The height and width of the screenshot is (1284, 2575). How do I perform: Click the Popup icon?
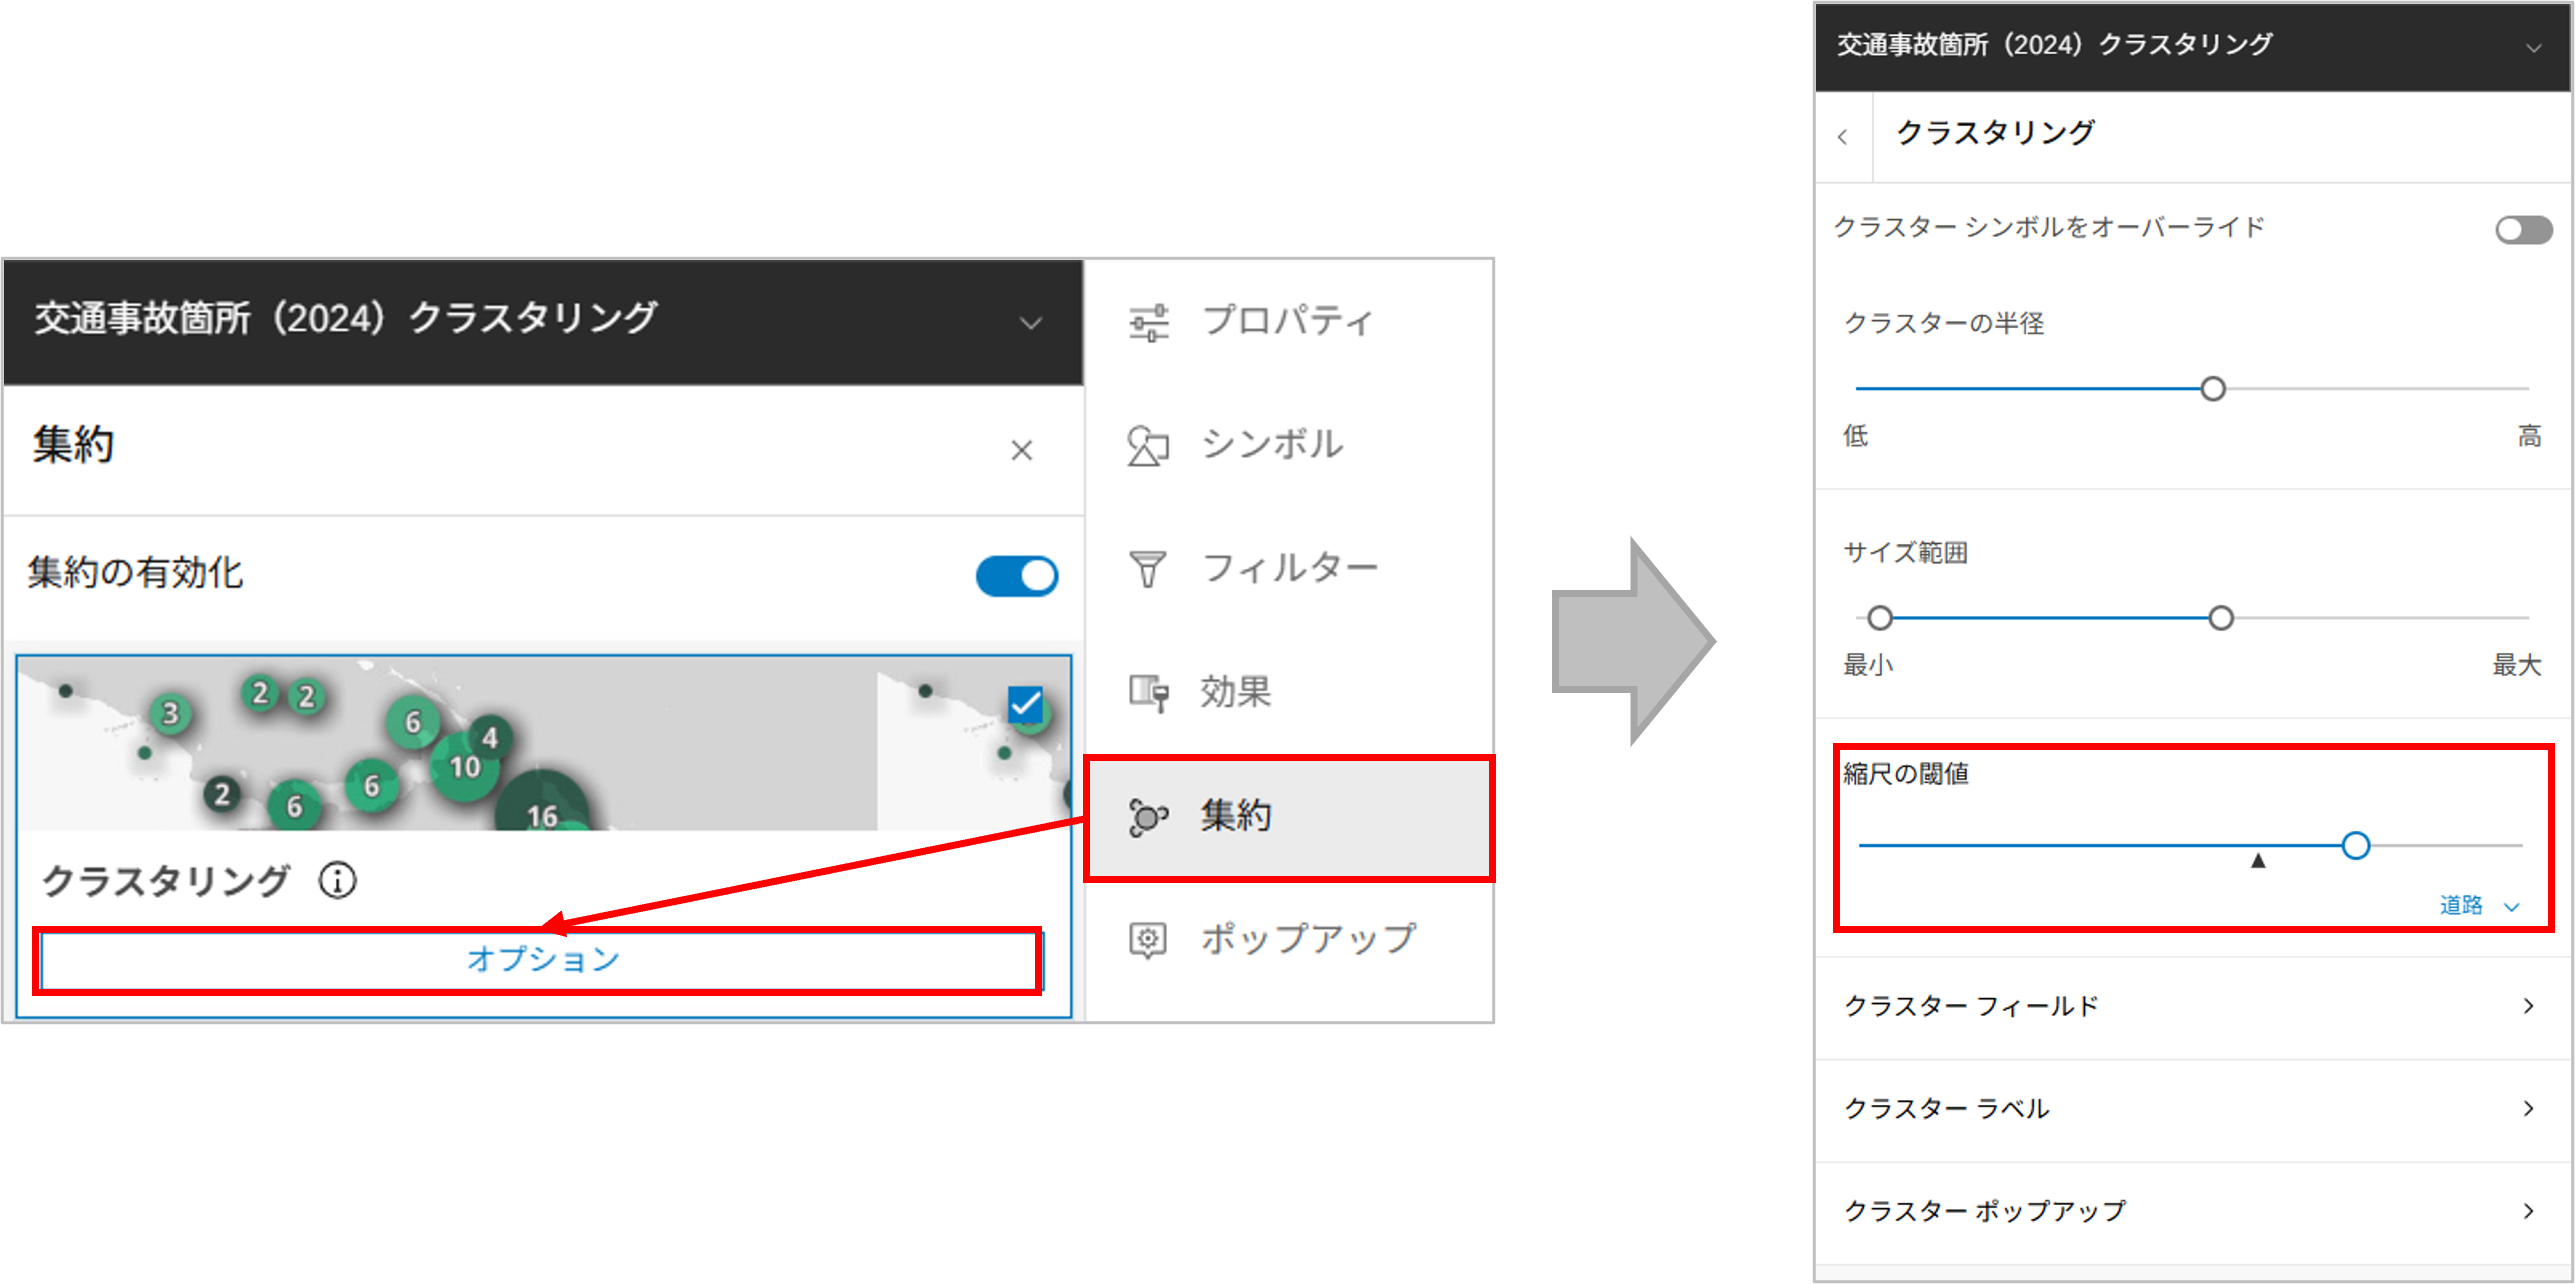(x=1148, y=939)
